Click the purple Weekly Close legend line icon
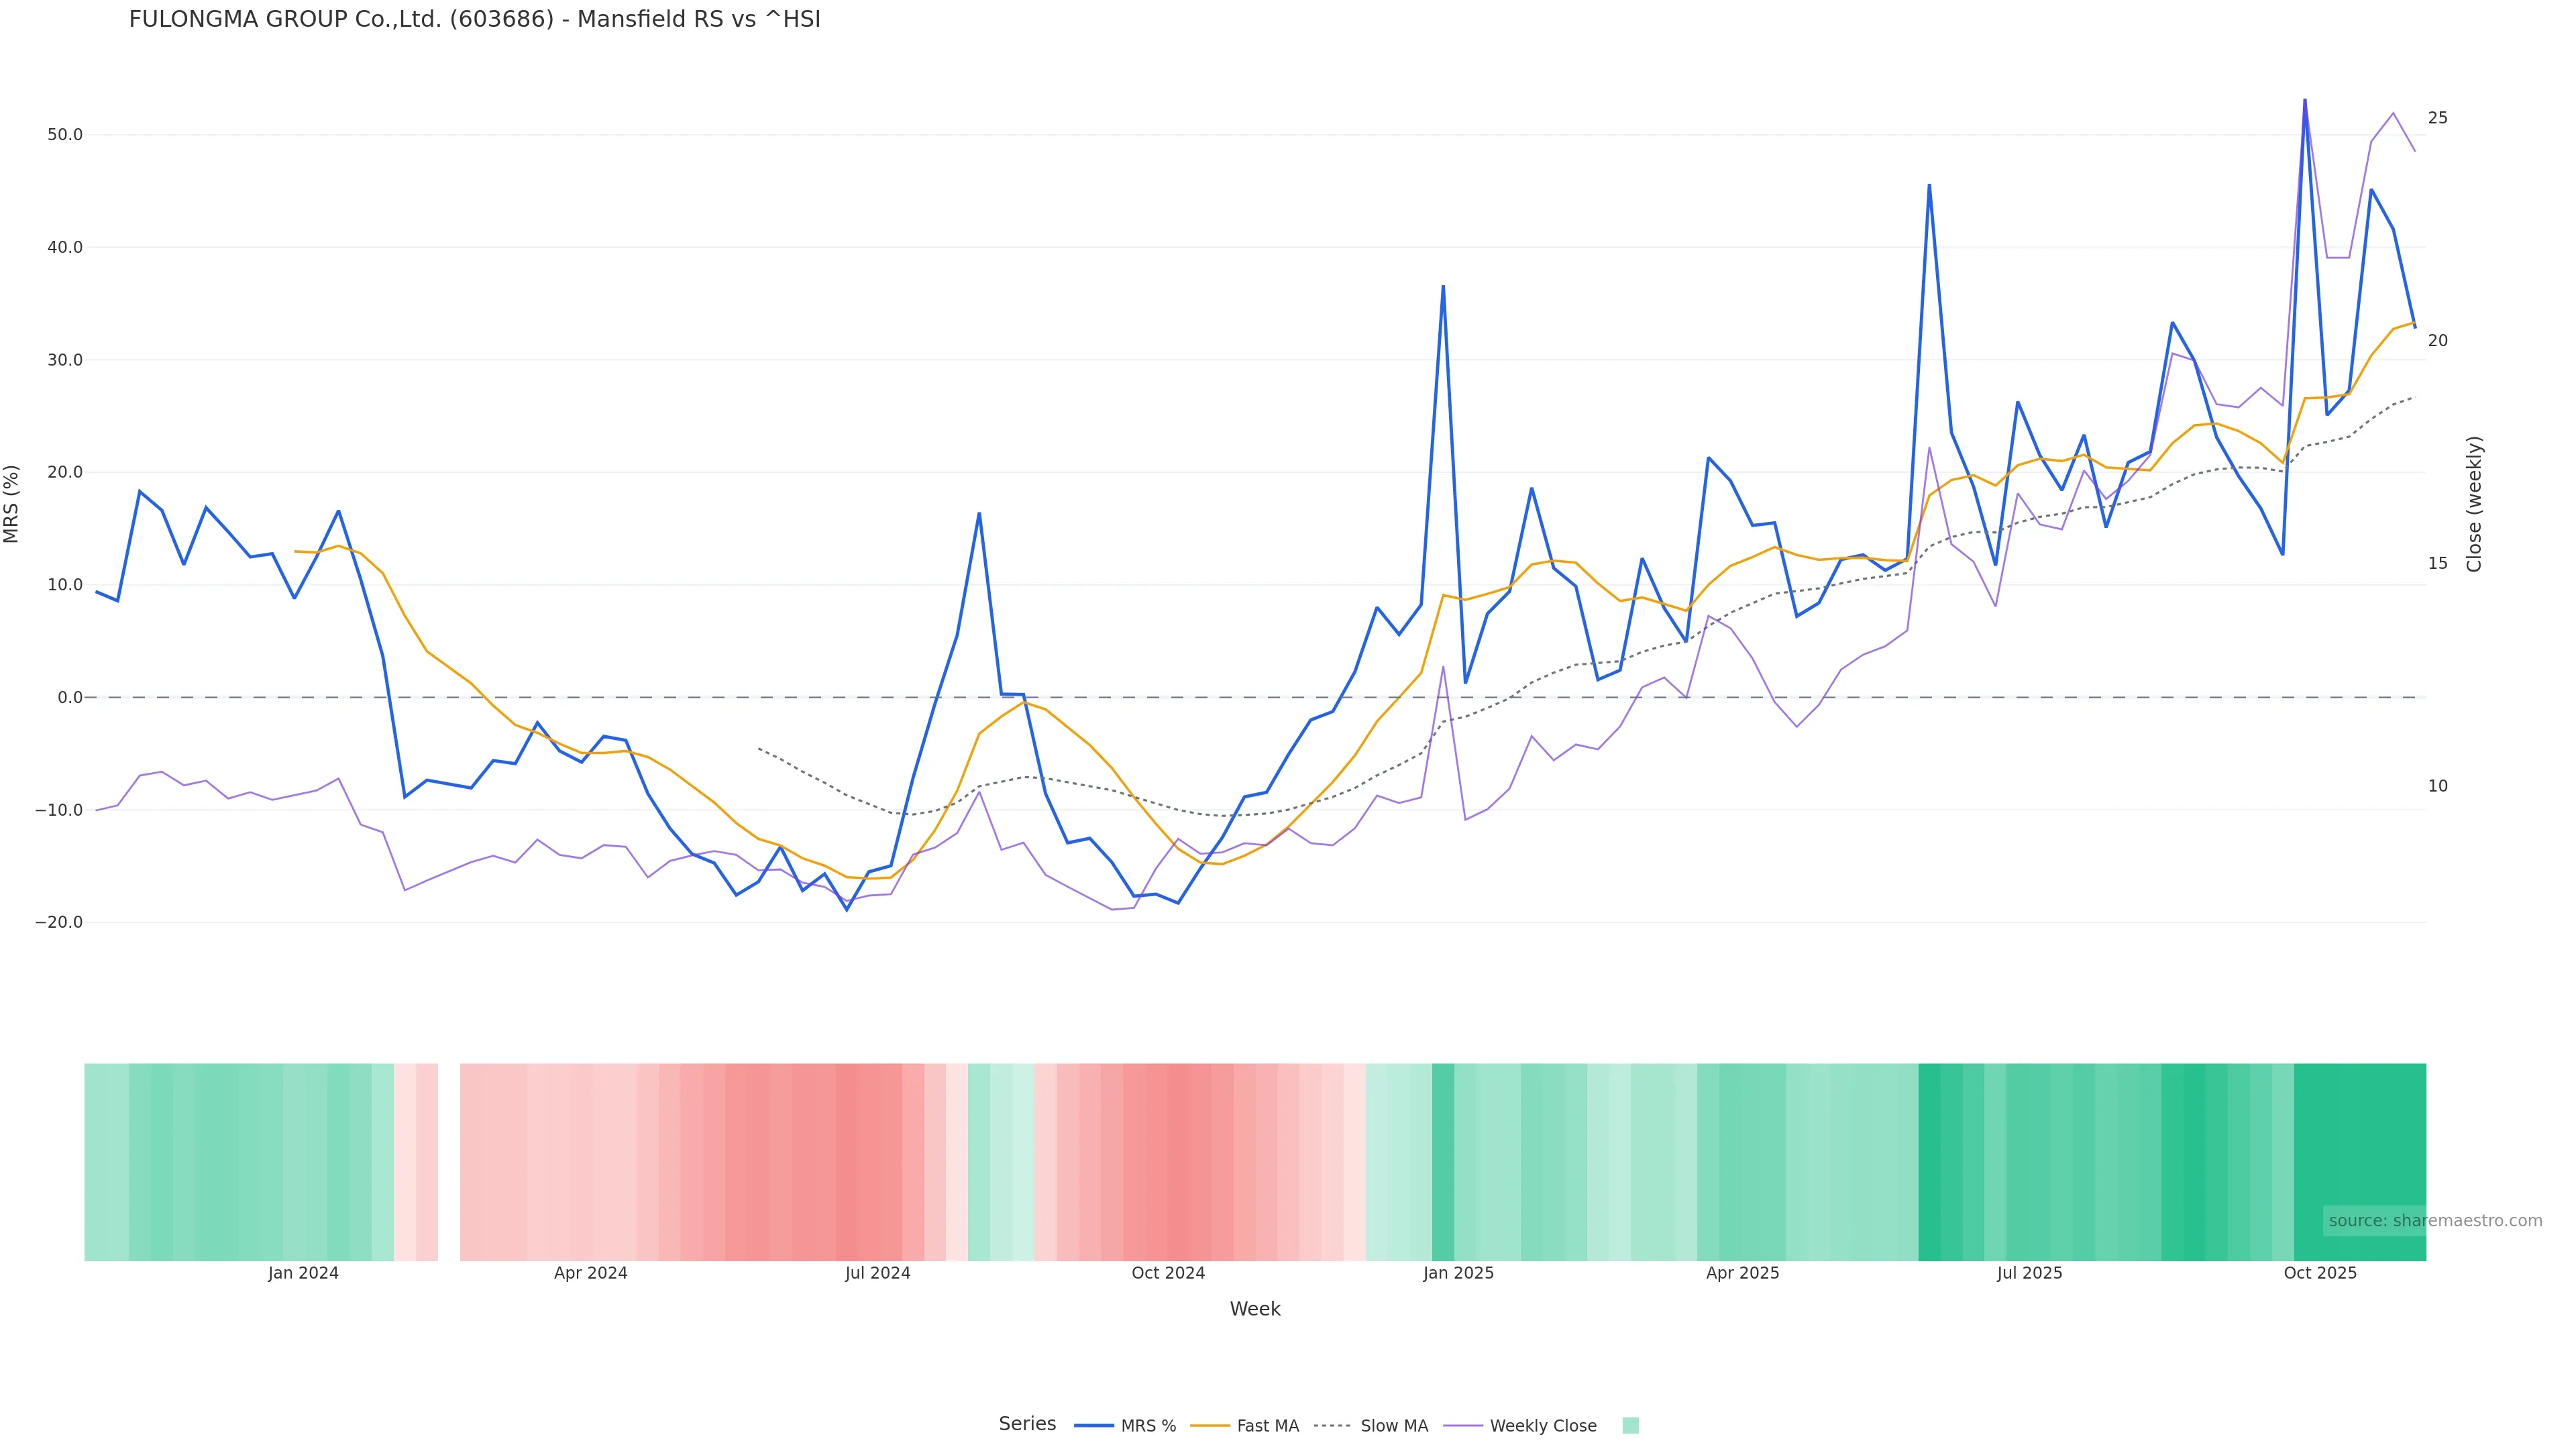The height and width of the screenshot is (1449, 2576). (1463, 1426)
